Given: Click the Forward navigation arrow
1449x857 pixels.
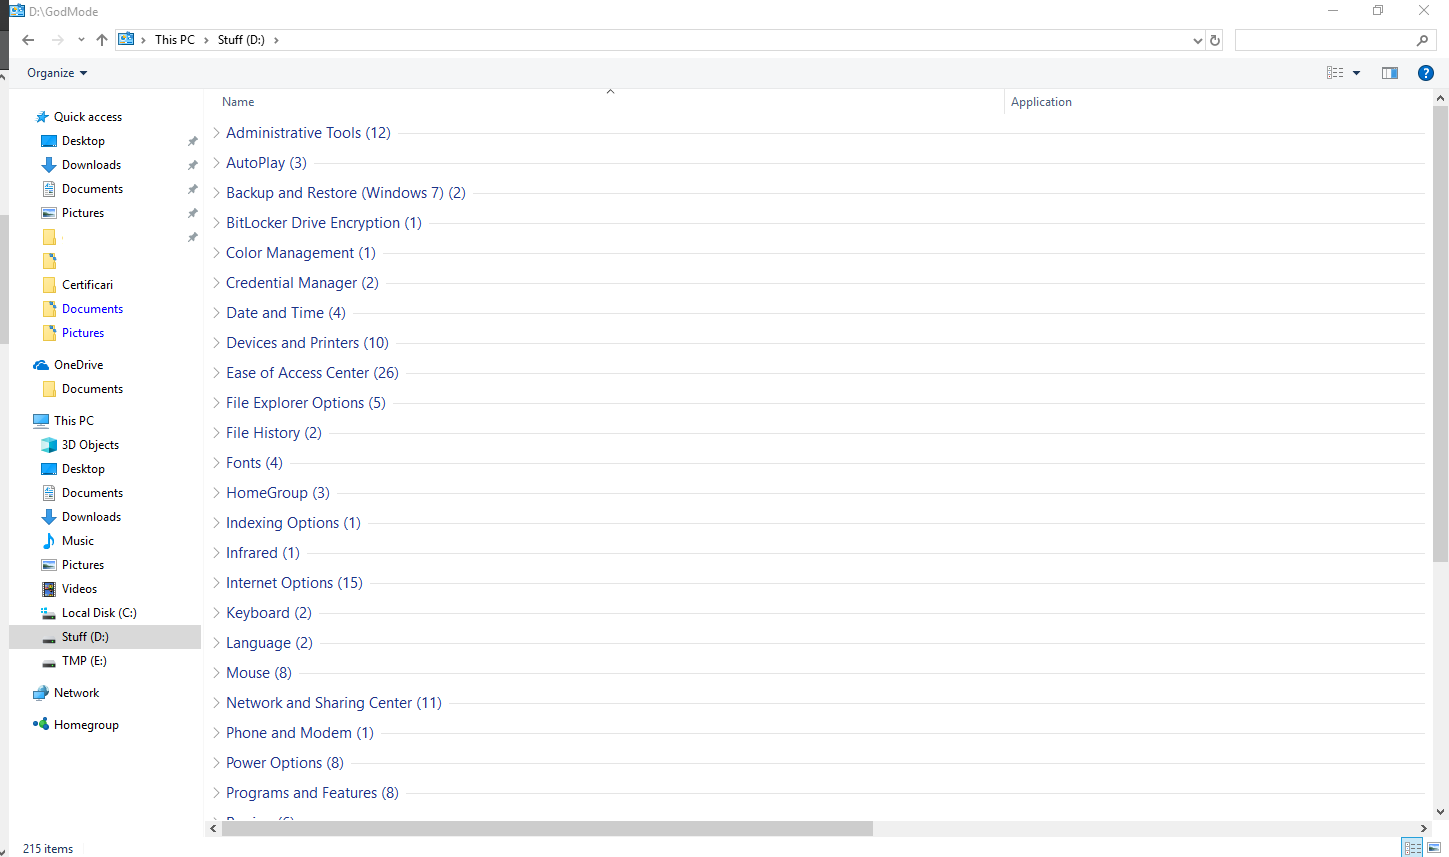Looking at the screenshot, I should [57, 40].
